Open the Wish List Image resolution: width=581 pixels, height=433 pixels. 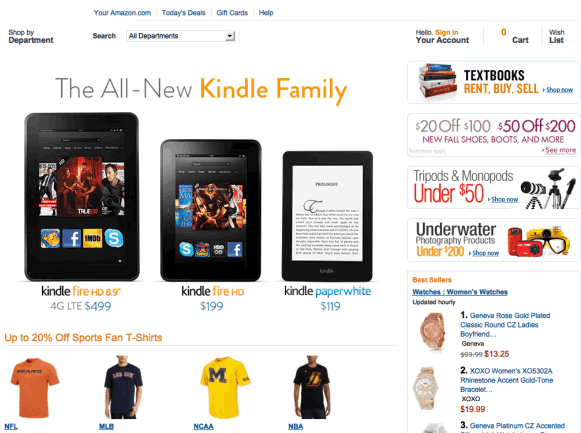click(556, 36)
